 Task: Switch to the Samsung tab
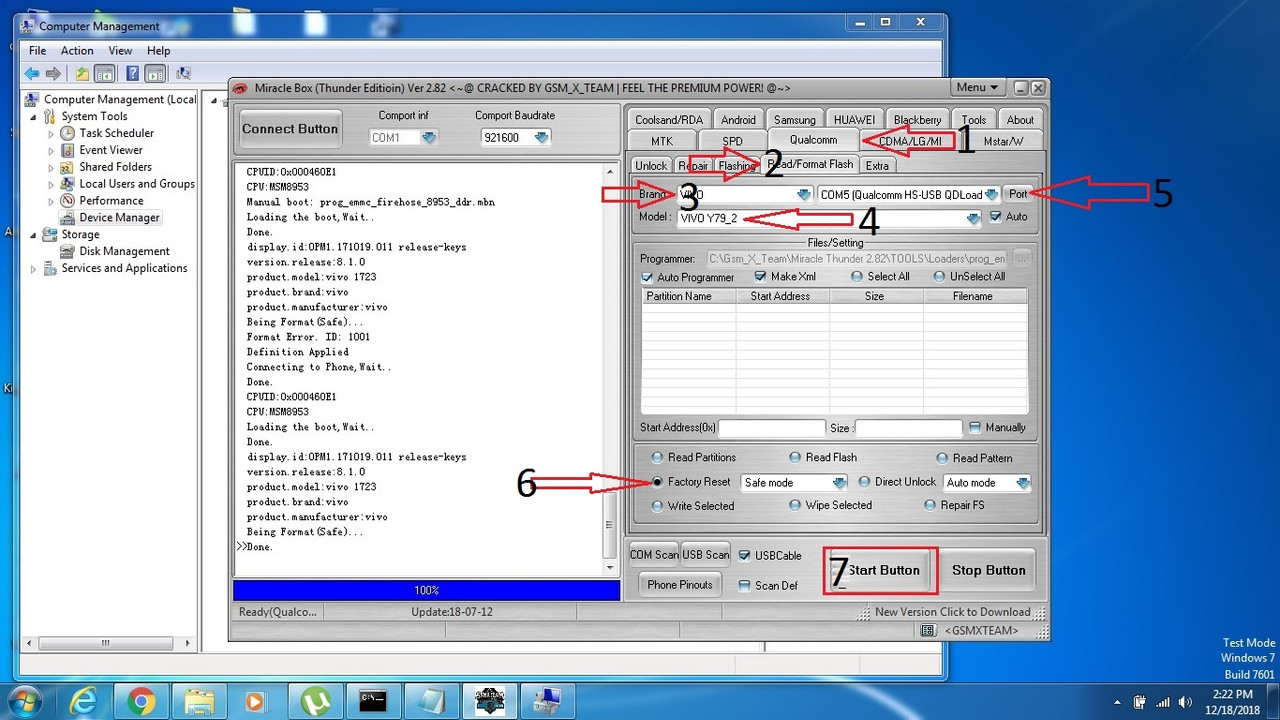click(x=795, y=119)
